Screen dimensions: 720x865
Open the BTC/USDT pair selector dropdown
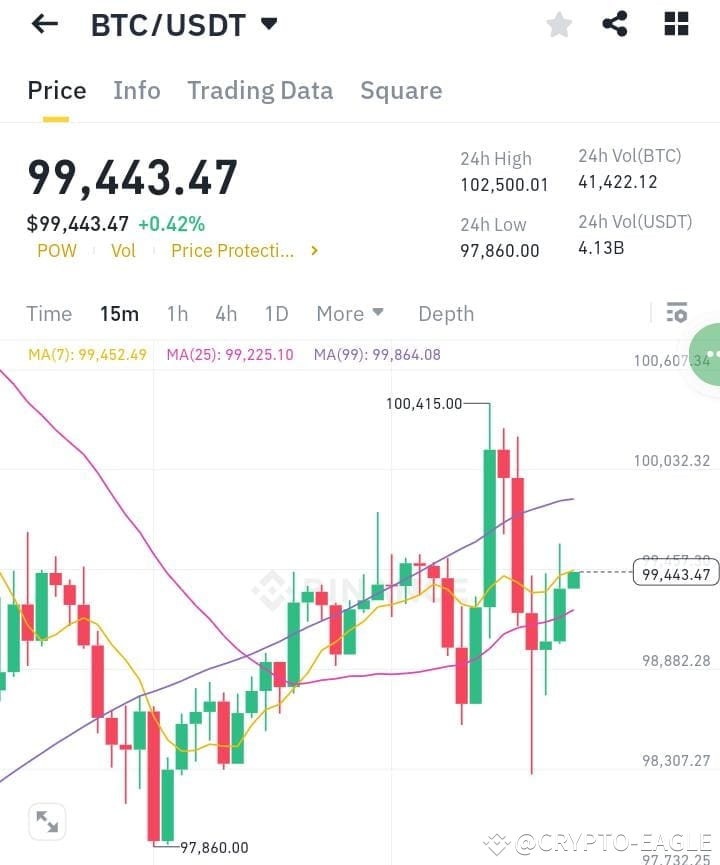coord(268,24)
